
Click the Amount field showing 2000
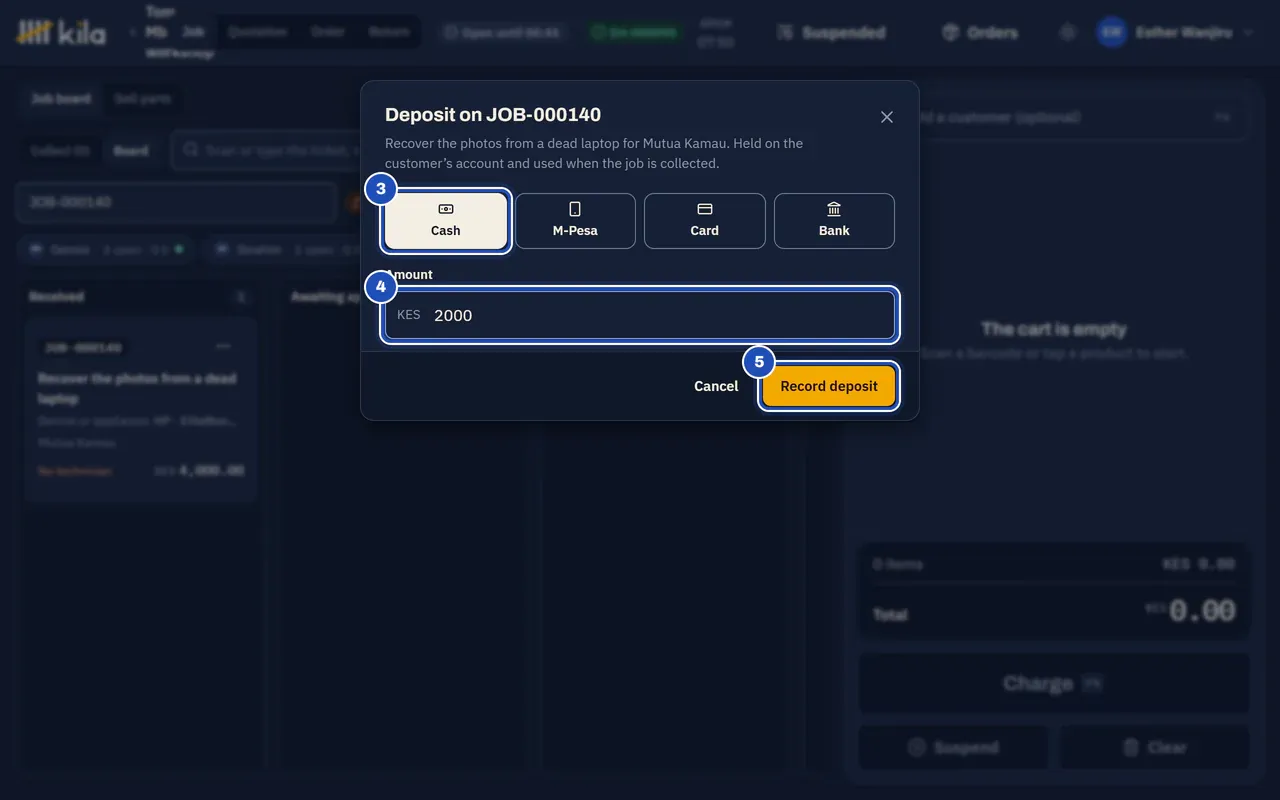click(640, 315)
